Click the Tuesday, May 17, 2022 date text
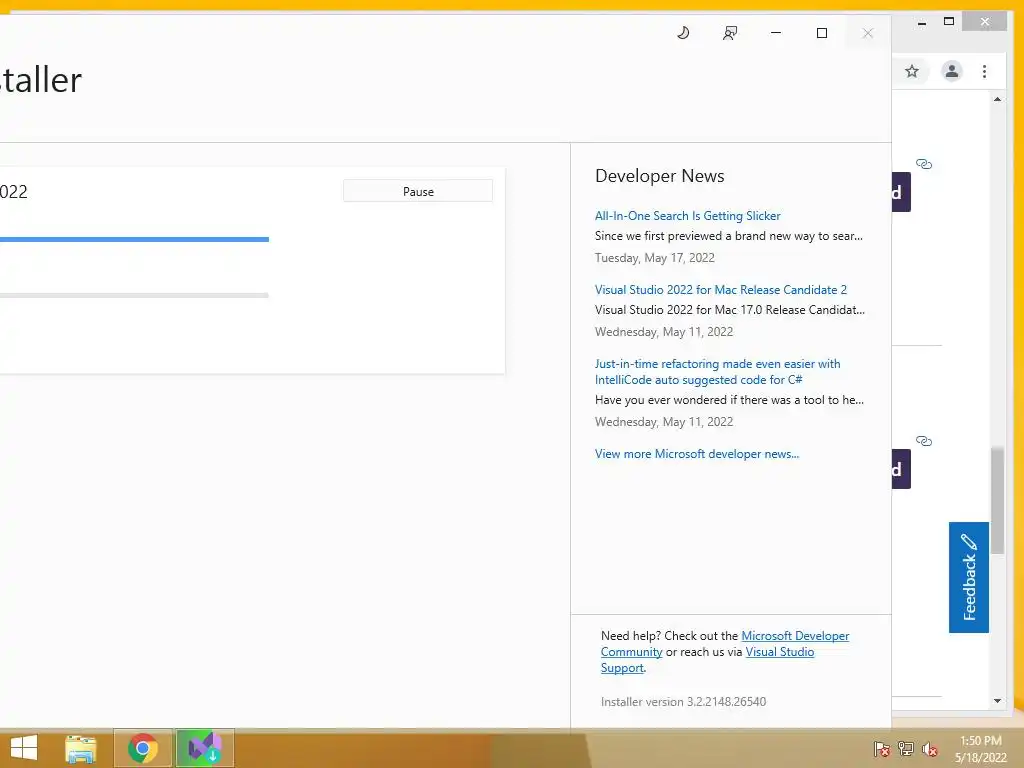Screen dimensions: 1024x768 point(654,258)
